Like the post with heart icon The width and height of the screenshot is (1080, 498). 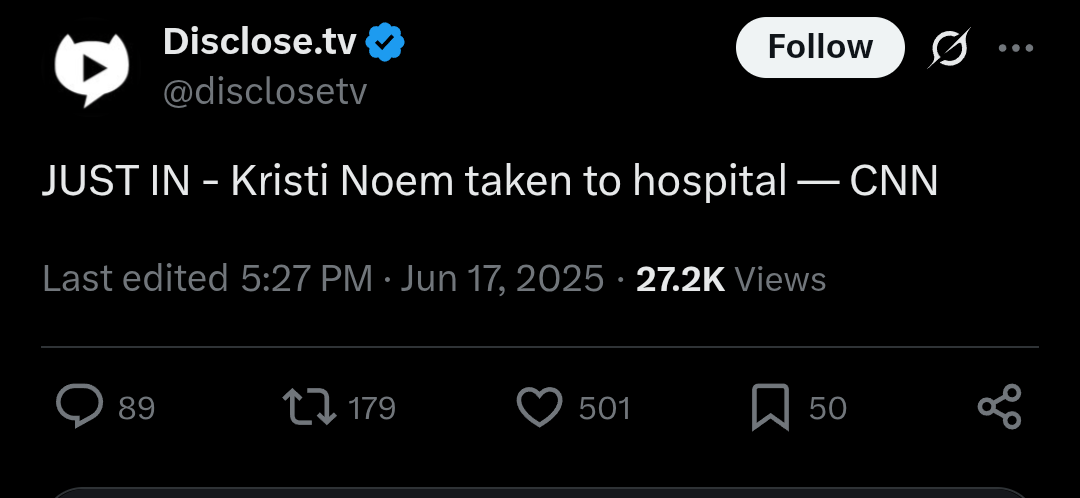539,407
